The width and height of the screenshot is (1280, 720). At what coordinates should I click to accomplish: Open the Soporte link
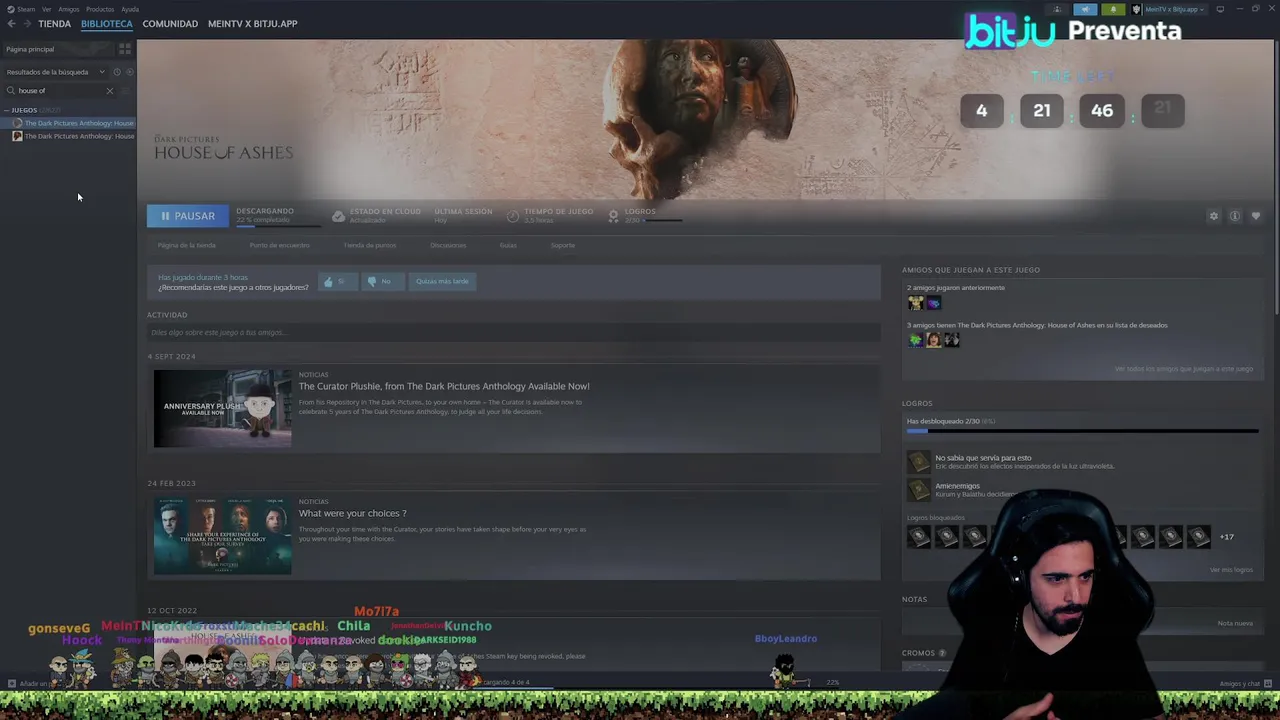tap(563, 245)
